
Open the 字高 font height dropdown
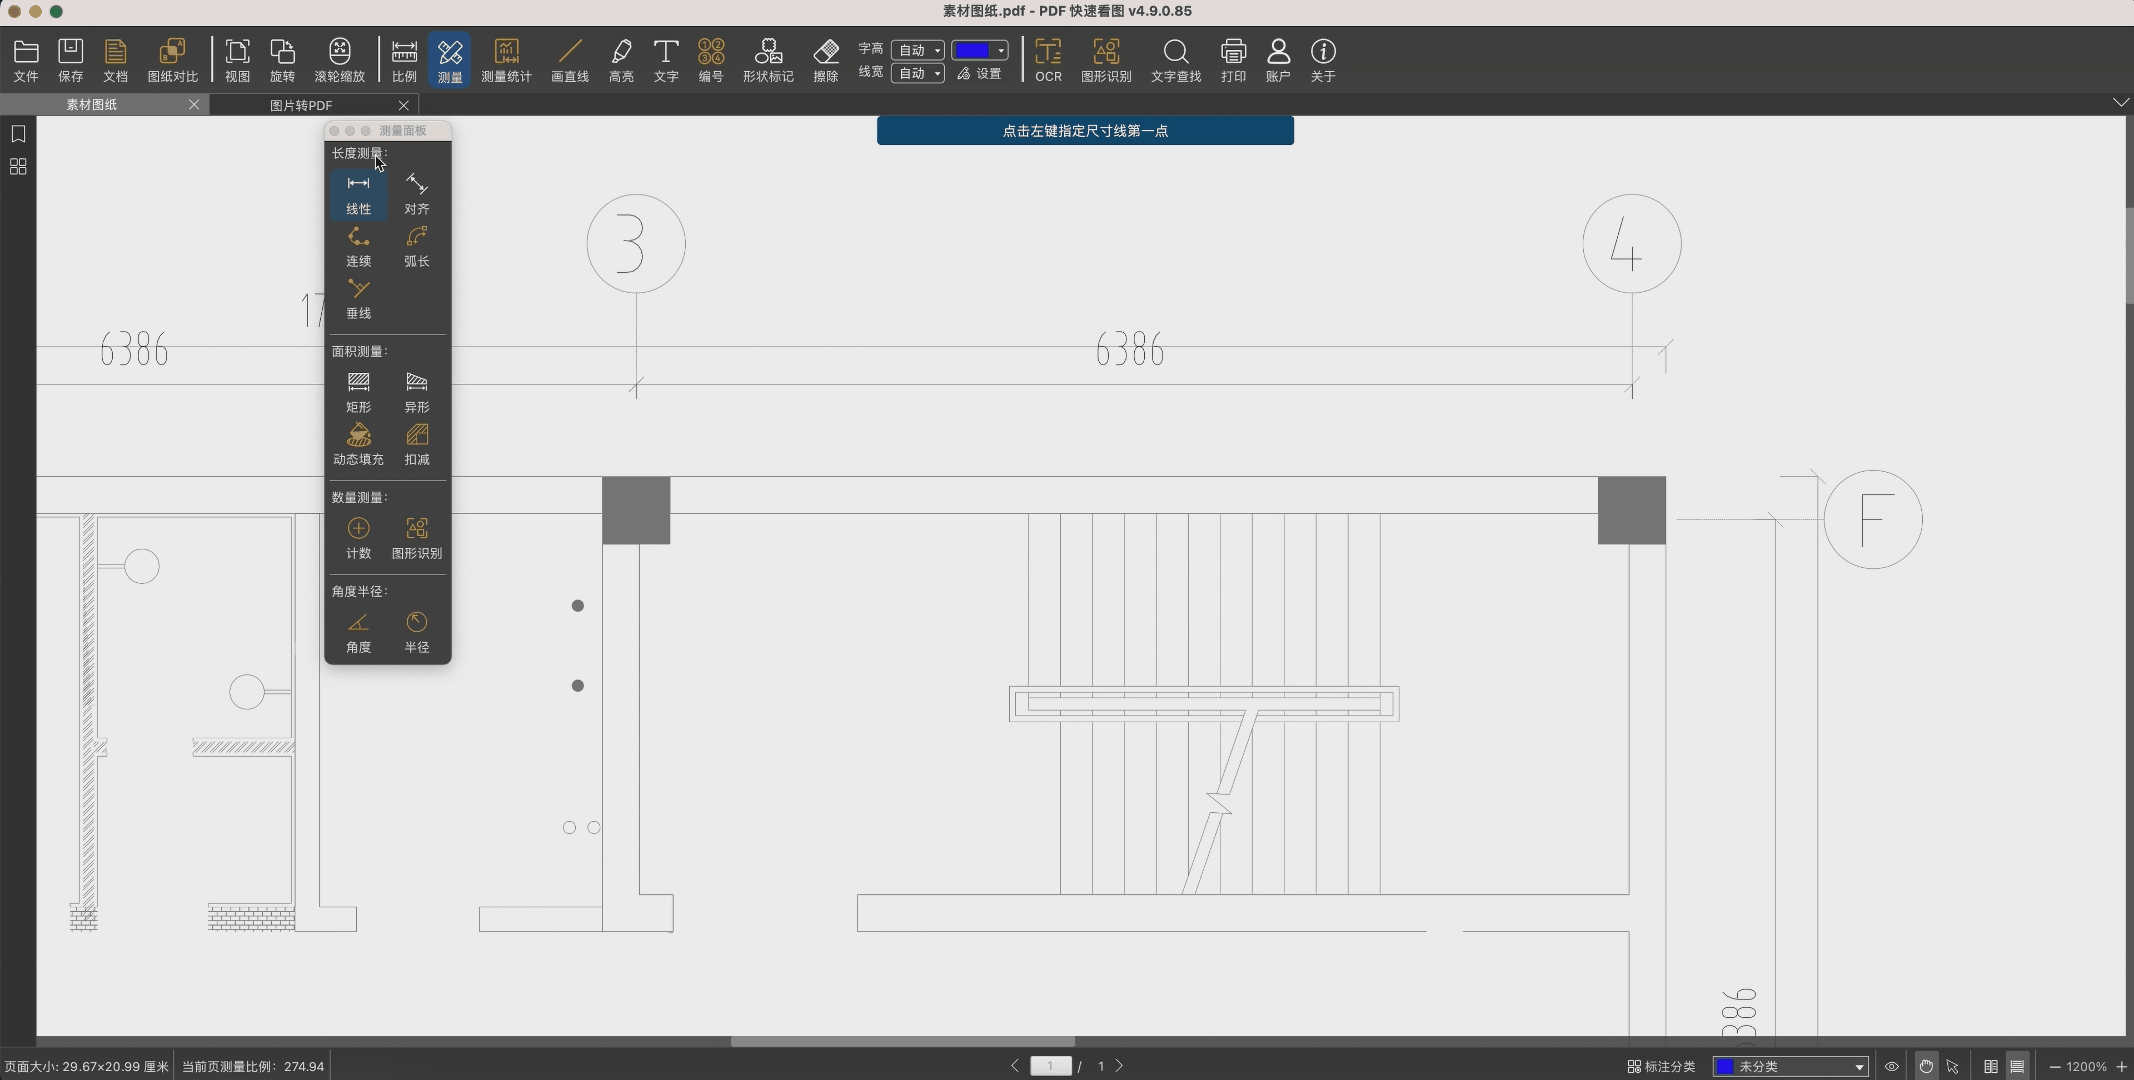[x=918, y=50]
